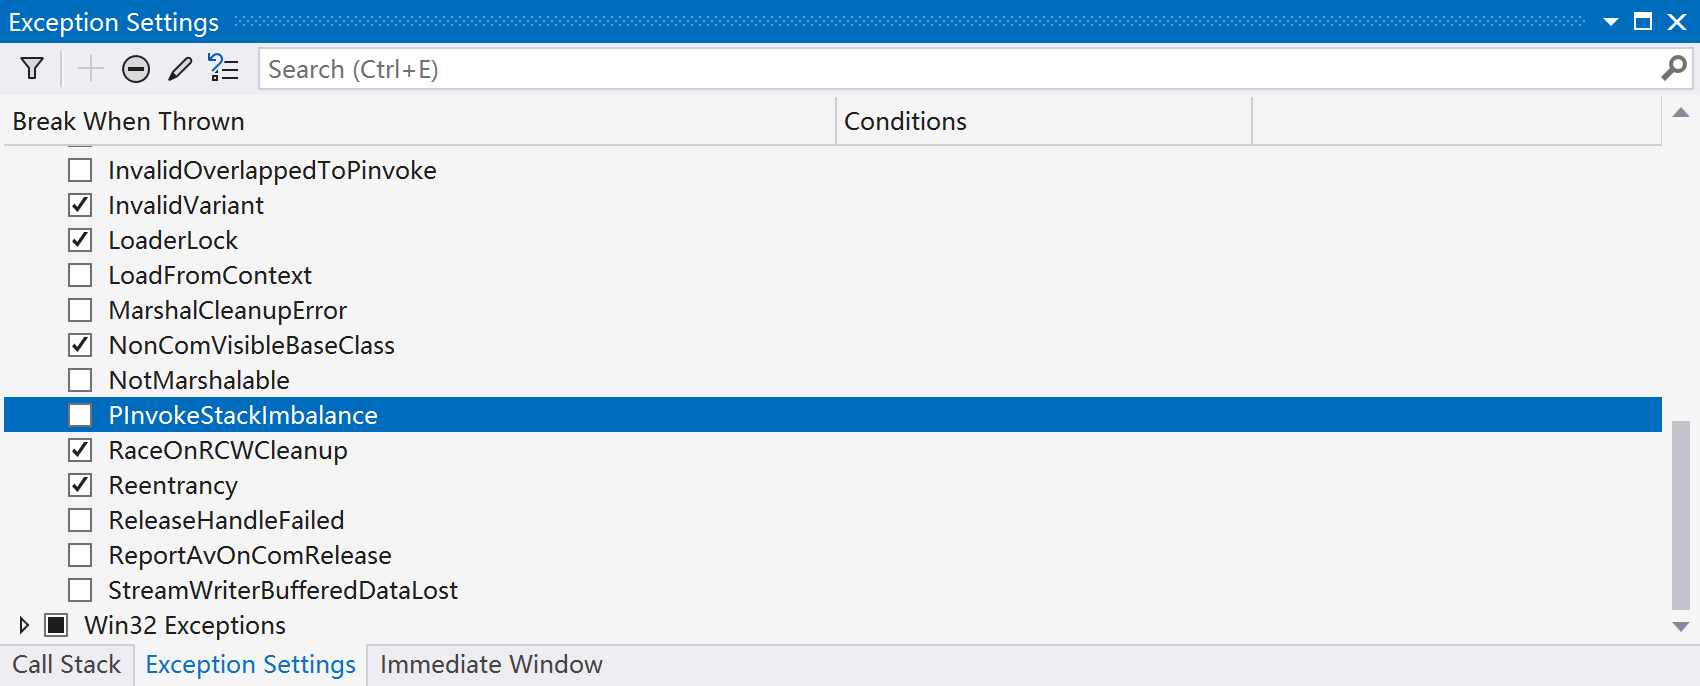Open the Immediate Window tab
This screenshot has height=686, width=1700.
[x=491, y=665]
